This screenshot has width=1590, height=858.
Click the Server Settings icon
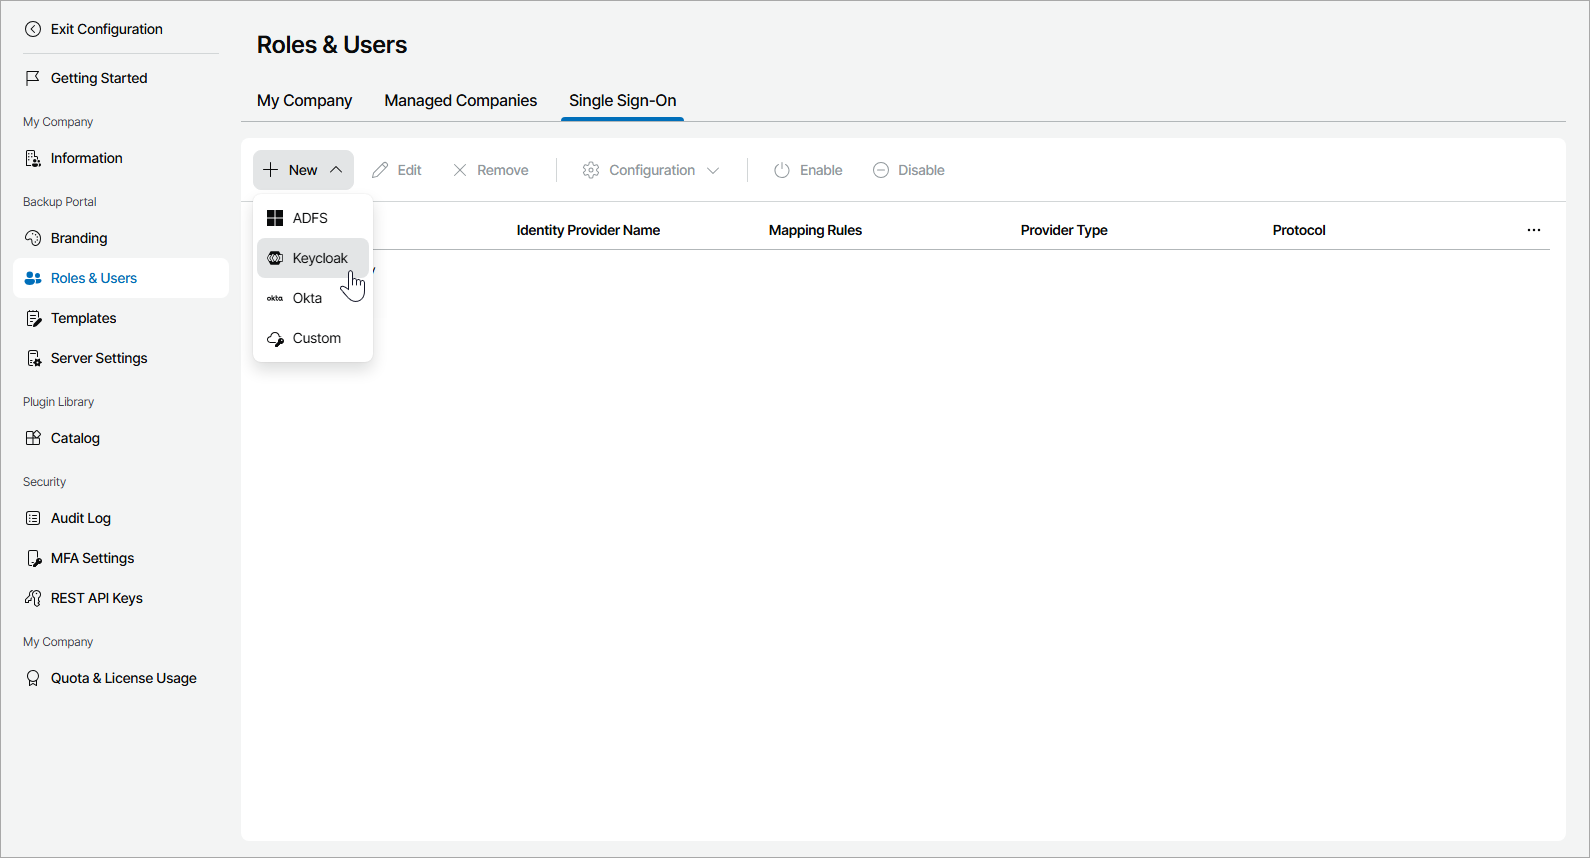33,358
